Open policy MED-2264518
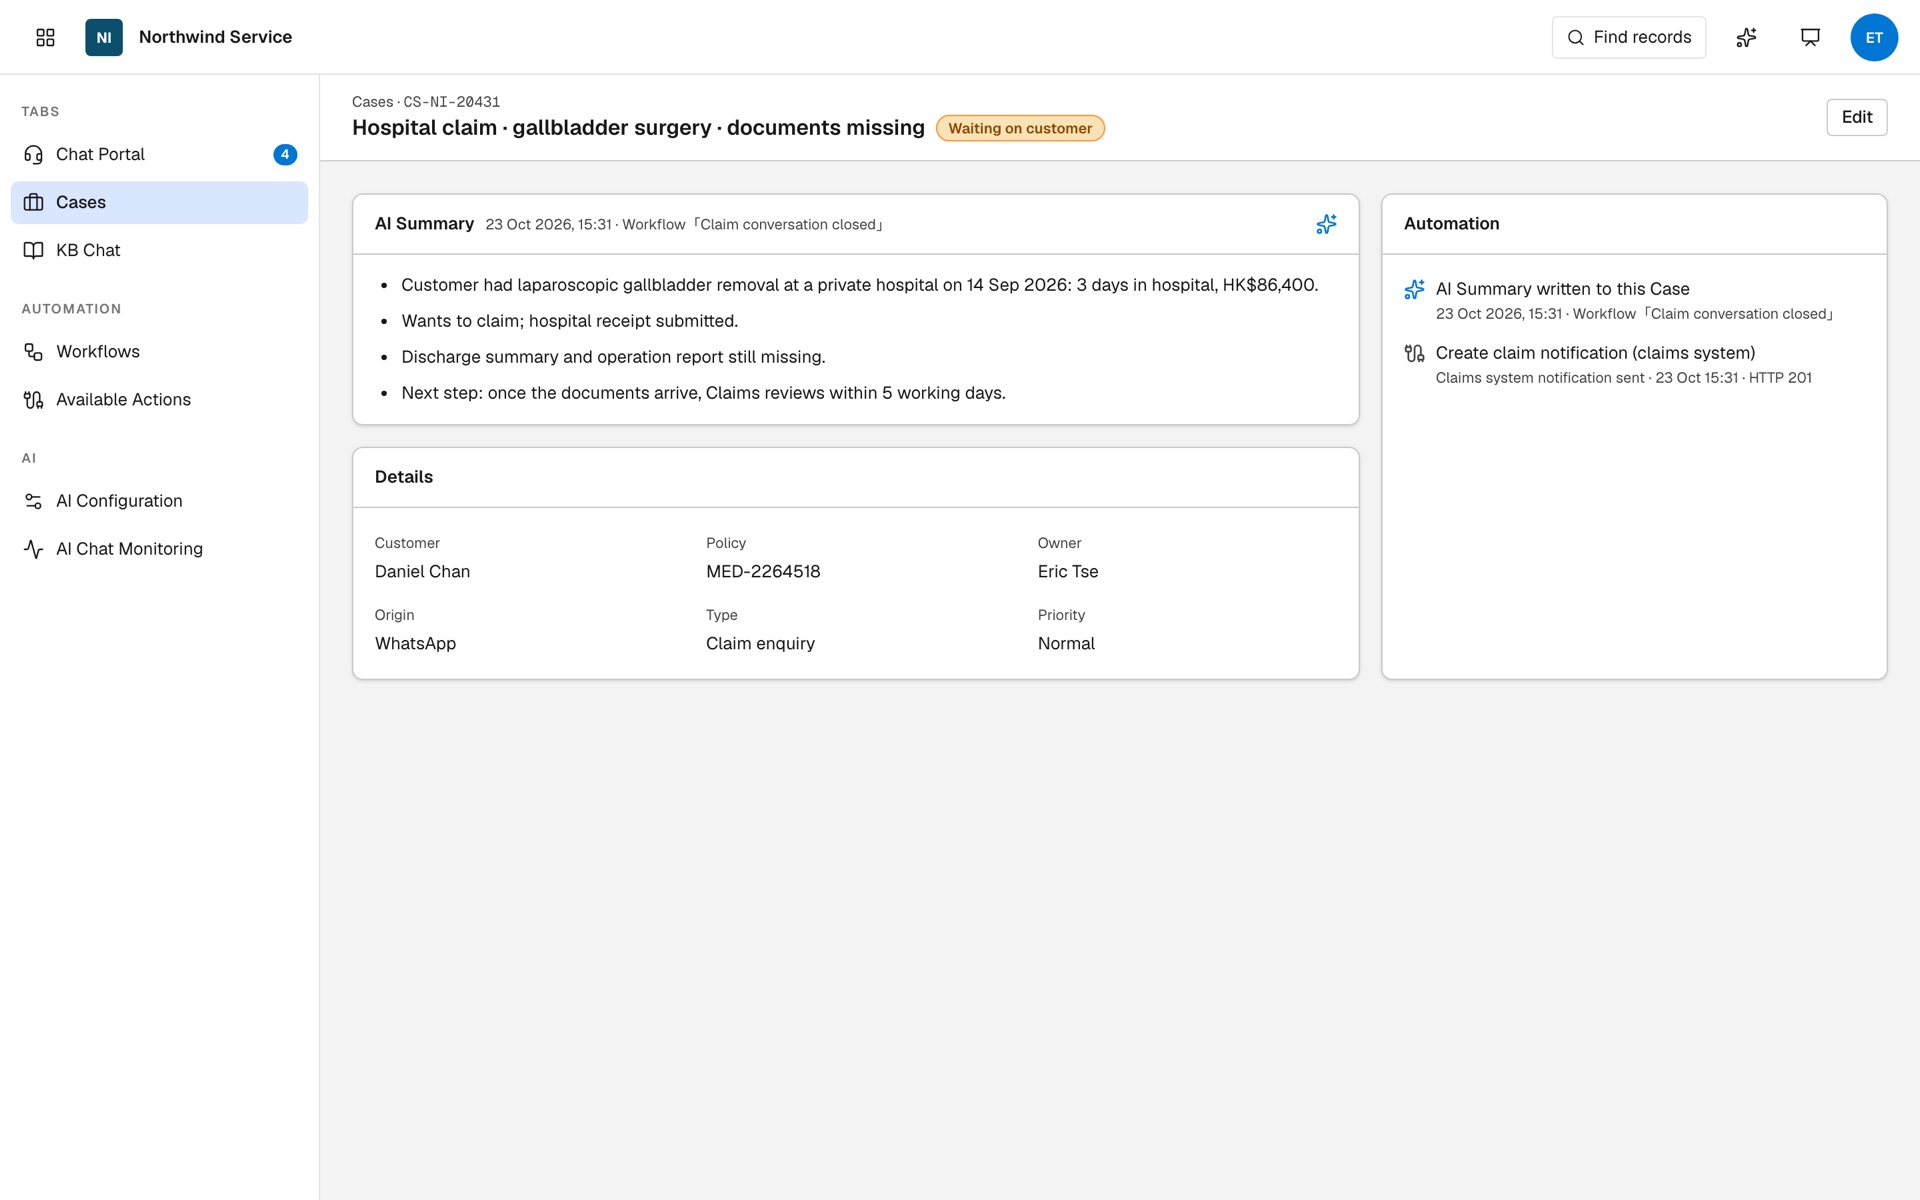The height and width of the screenshot is (1200, 1920). 763,572
